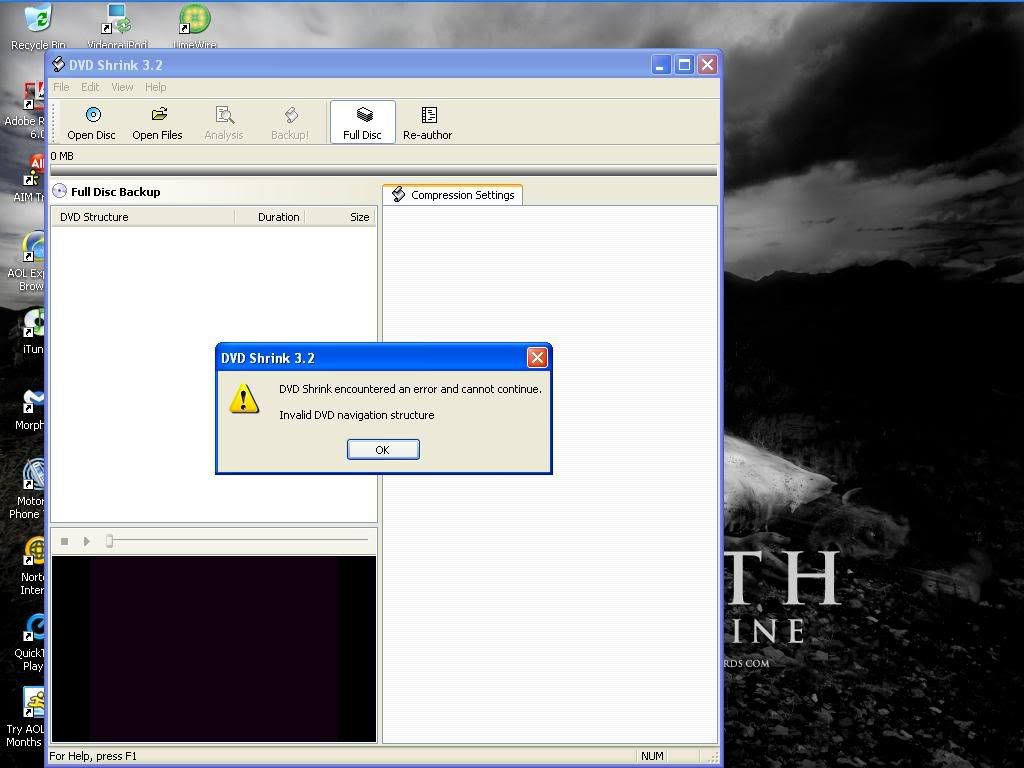Select the Full Disc mode button
Image resolution: width=1024 pixels, height=768 pixels.
coord(362,122)
